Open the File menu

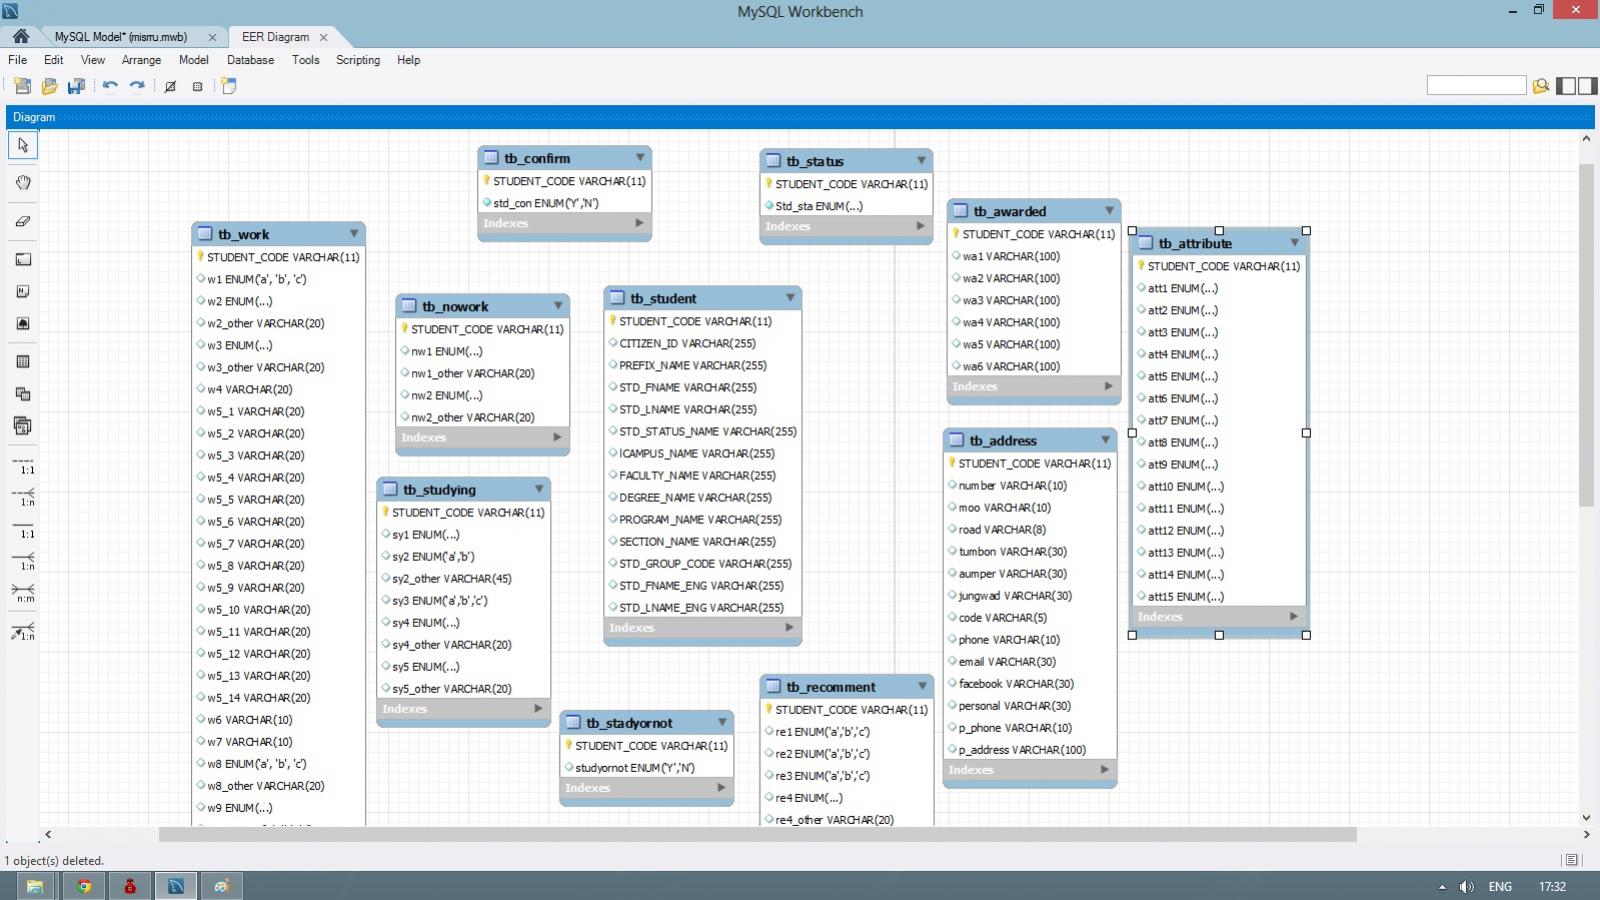tap(18, 60)
